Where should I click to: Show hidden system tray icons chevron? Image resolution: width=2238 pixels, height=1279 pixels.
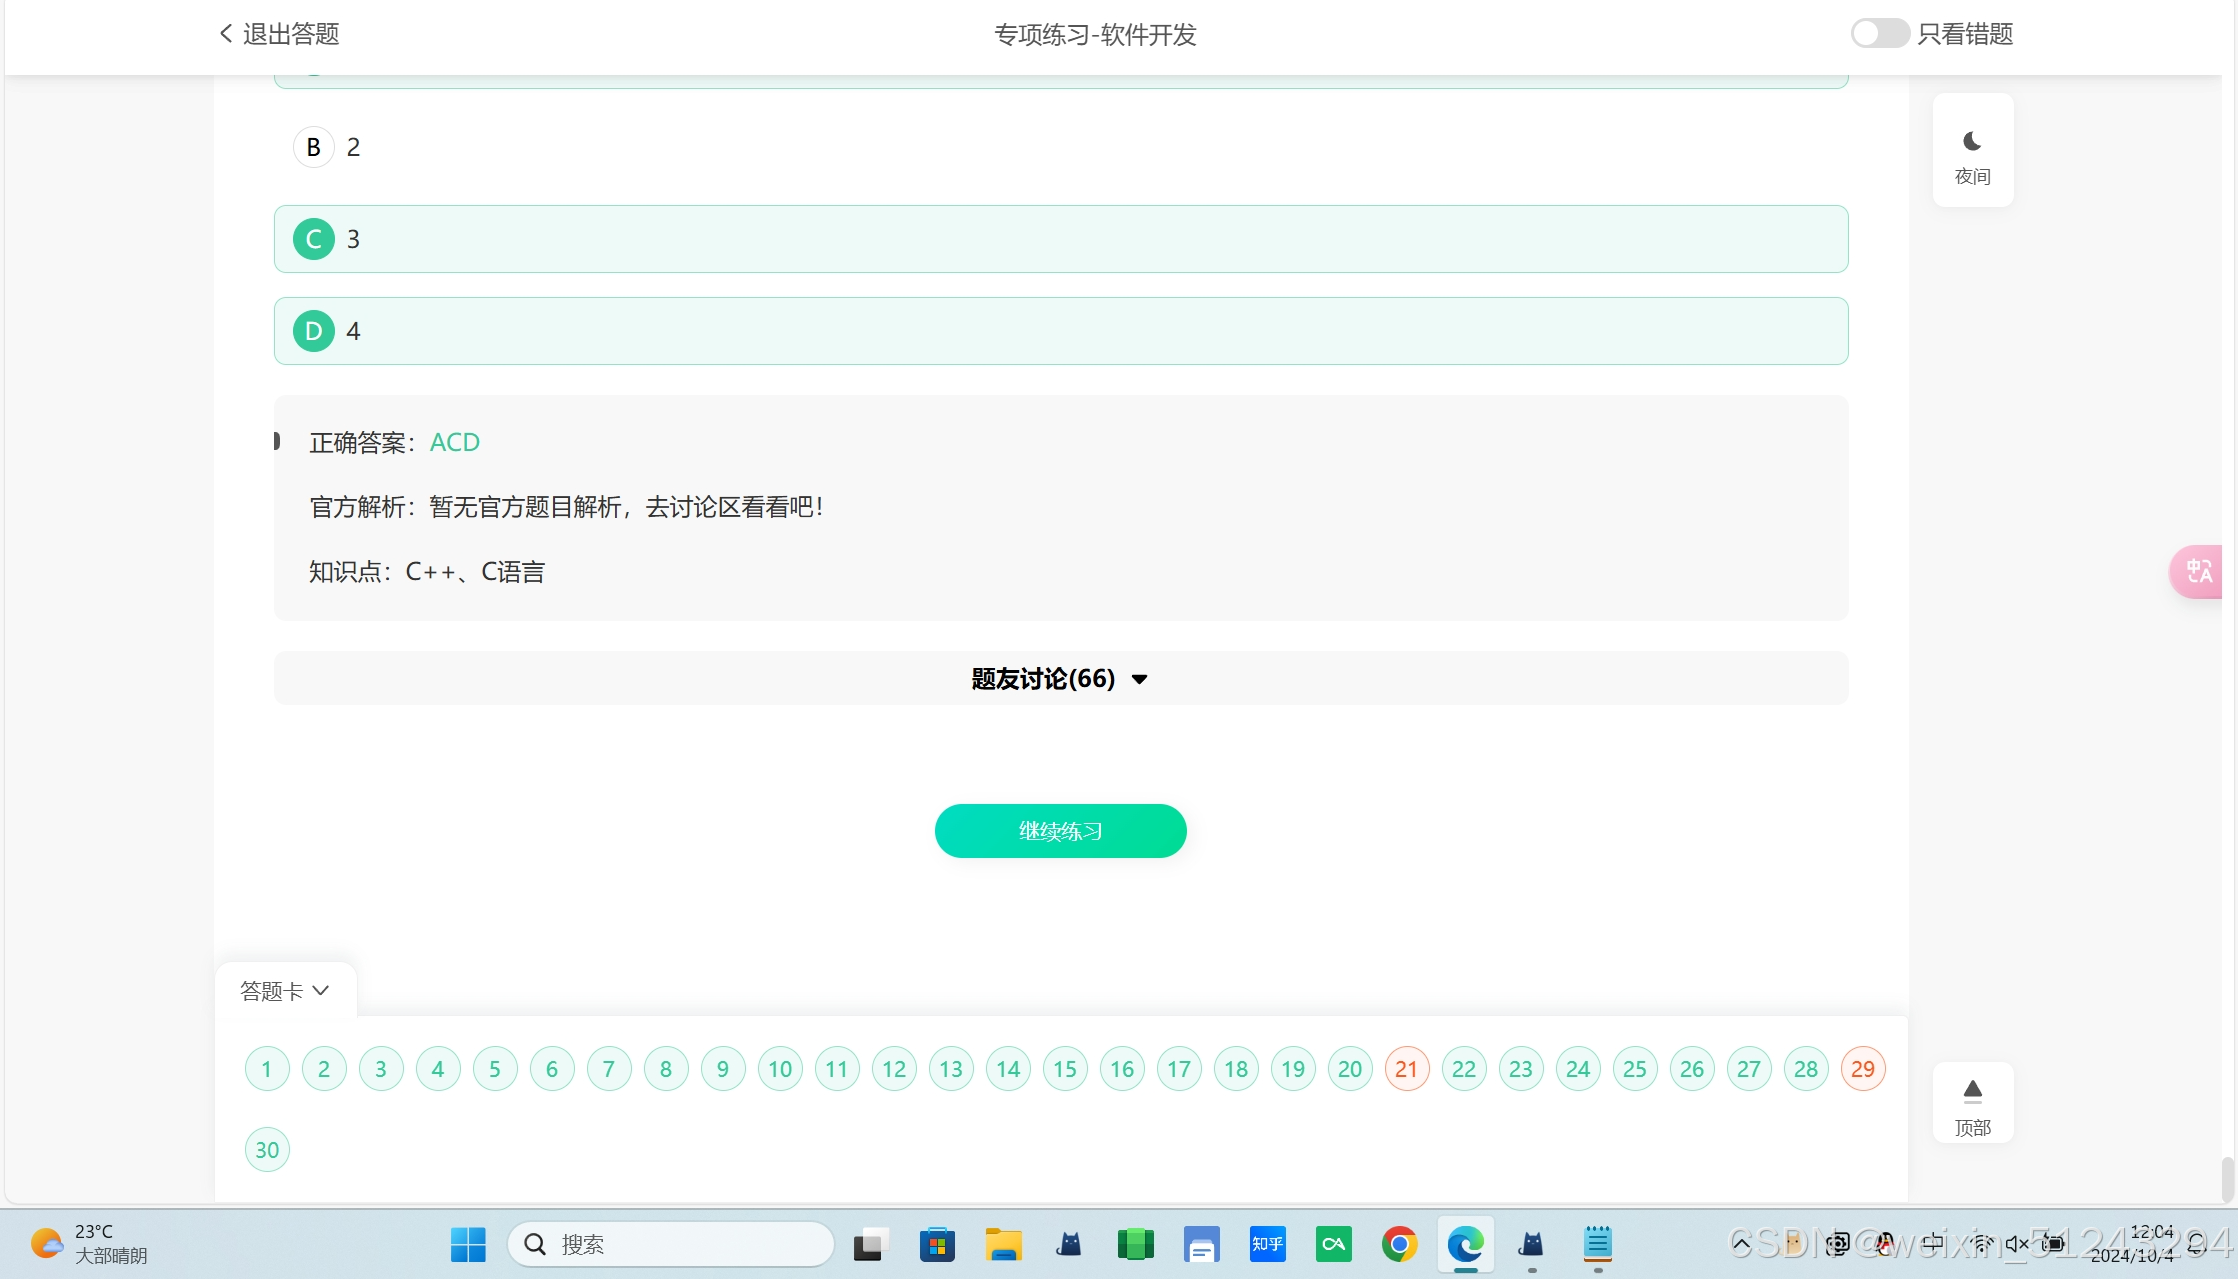(x=1741, y=1244)
